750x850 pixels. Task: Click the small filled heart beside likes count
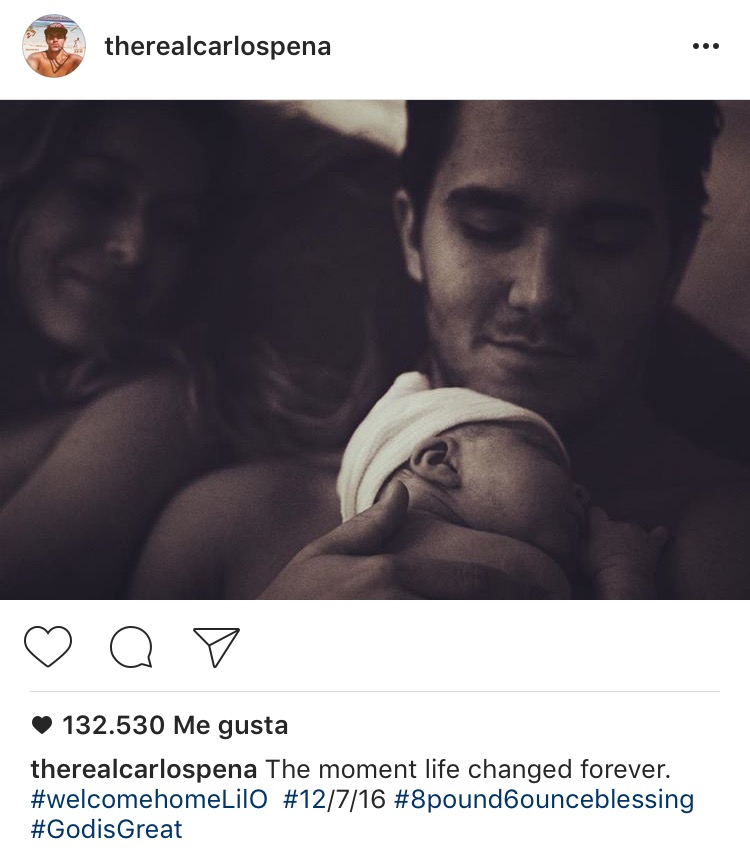coord(42,725)
